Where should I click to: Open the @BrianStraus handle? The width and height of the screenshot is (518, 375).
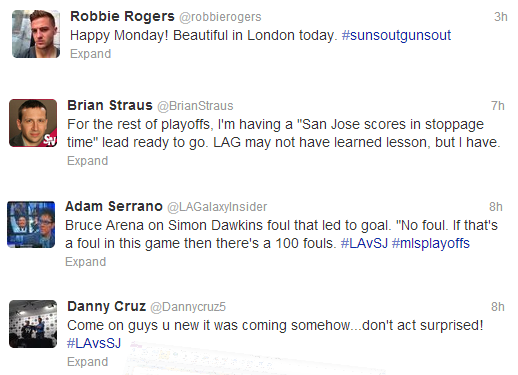(x=195, y=106)
